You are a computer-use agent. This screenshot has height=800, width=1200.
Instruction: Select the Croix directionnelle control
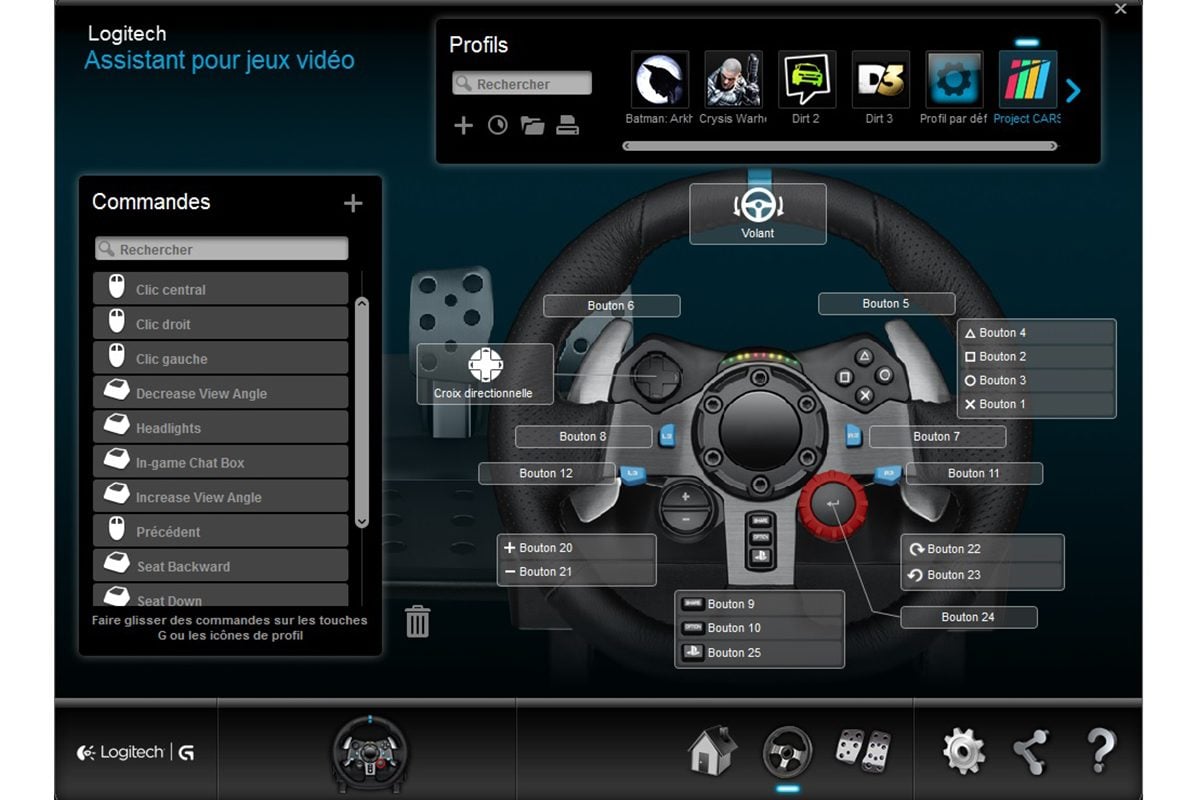coord(484,374)
